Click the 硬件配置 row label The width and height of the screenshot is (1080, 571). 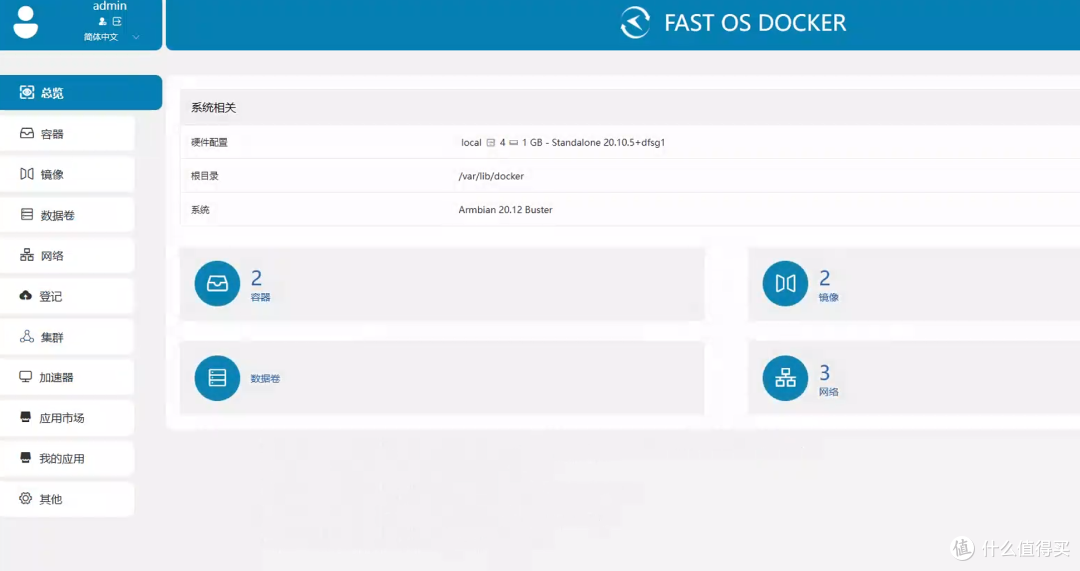pyautogui.click(x=209, y=143)
